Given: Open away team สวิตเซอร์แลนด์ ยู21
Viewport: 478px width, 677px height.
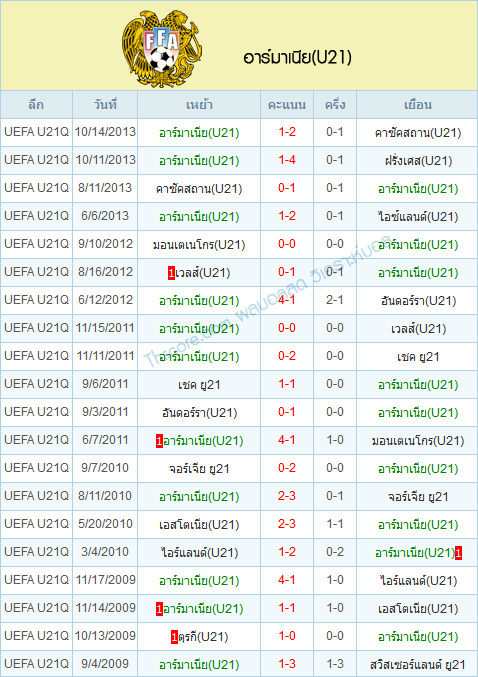Looking at the screenshot, I should coord(418,664).
